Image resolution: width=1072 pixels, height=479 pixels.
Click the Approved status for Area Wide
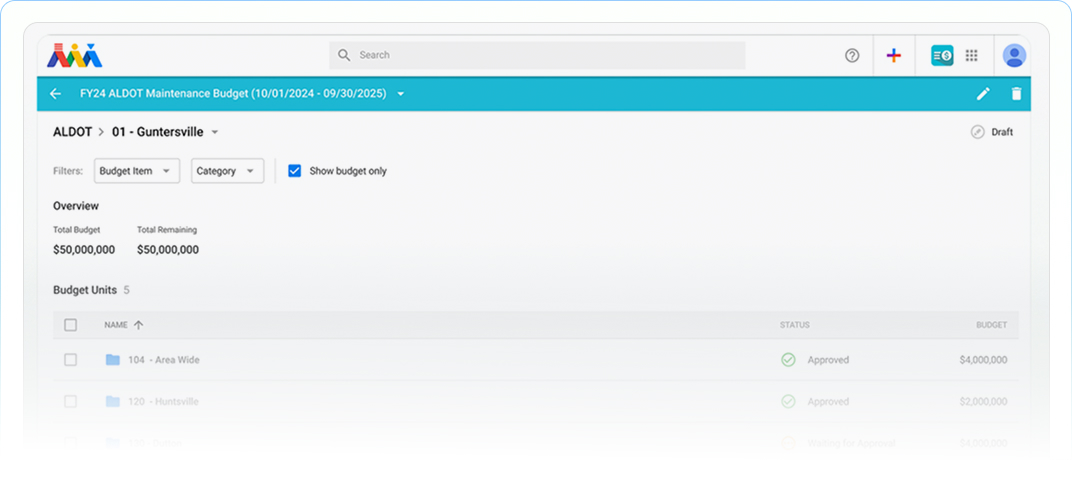click(x=828, y=359)
